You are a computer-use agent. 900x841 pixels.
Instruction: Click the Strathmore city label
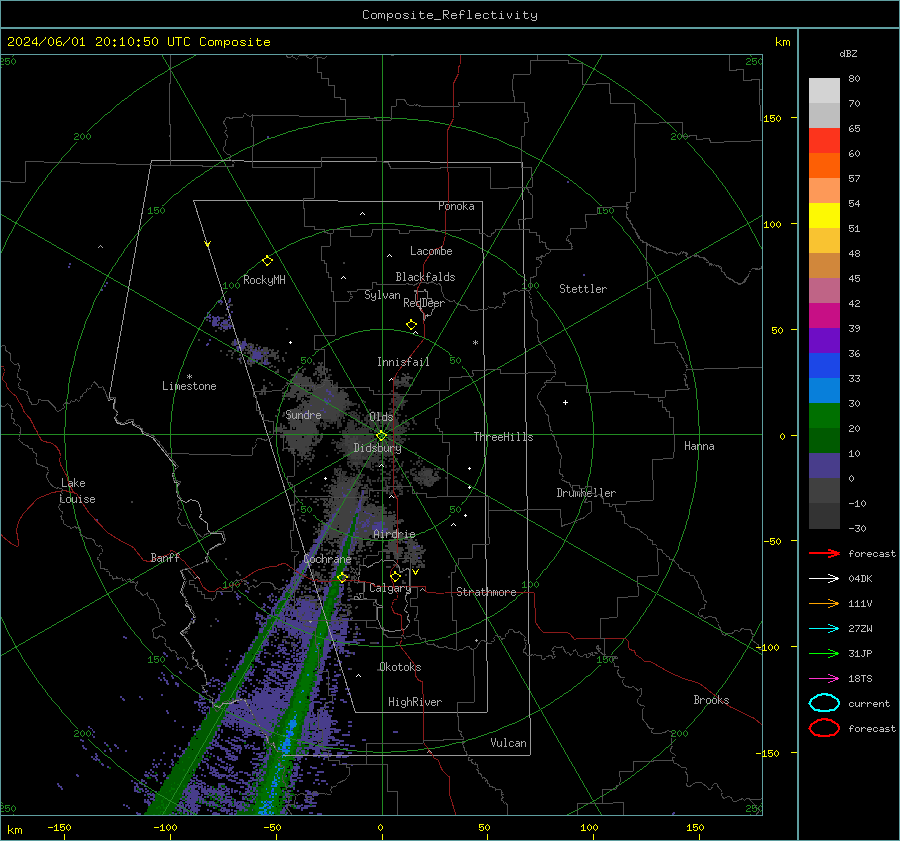486,592
